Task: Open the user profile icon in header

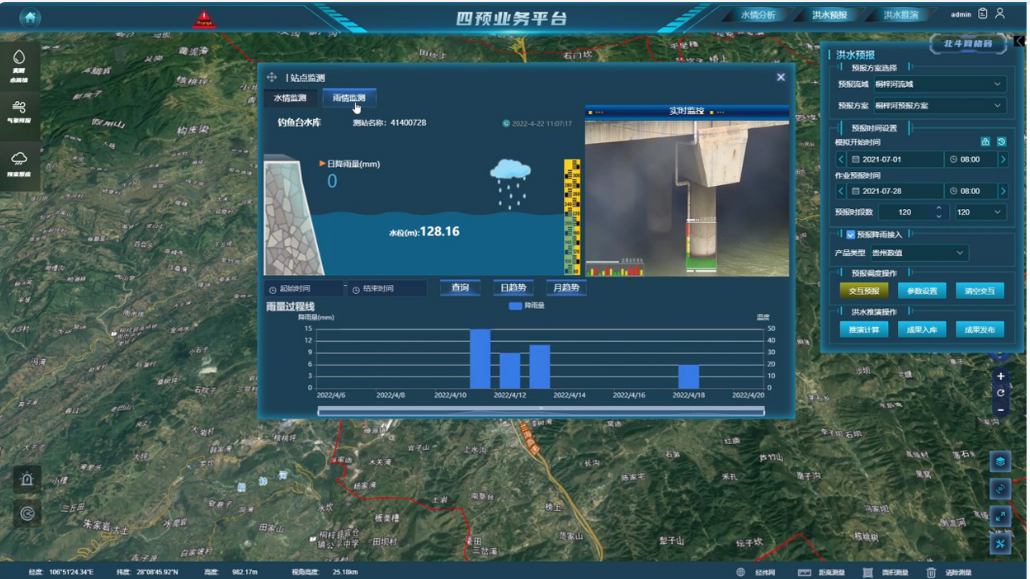Action: coord(1000,13)
